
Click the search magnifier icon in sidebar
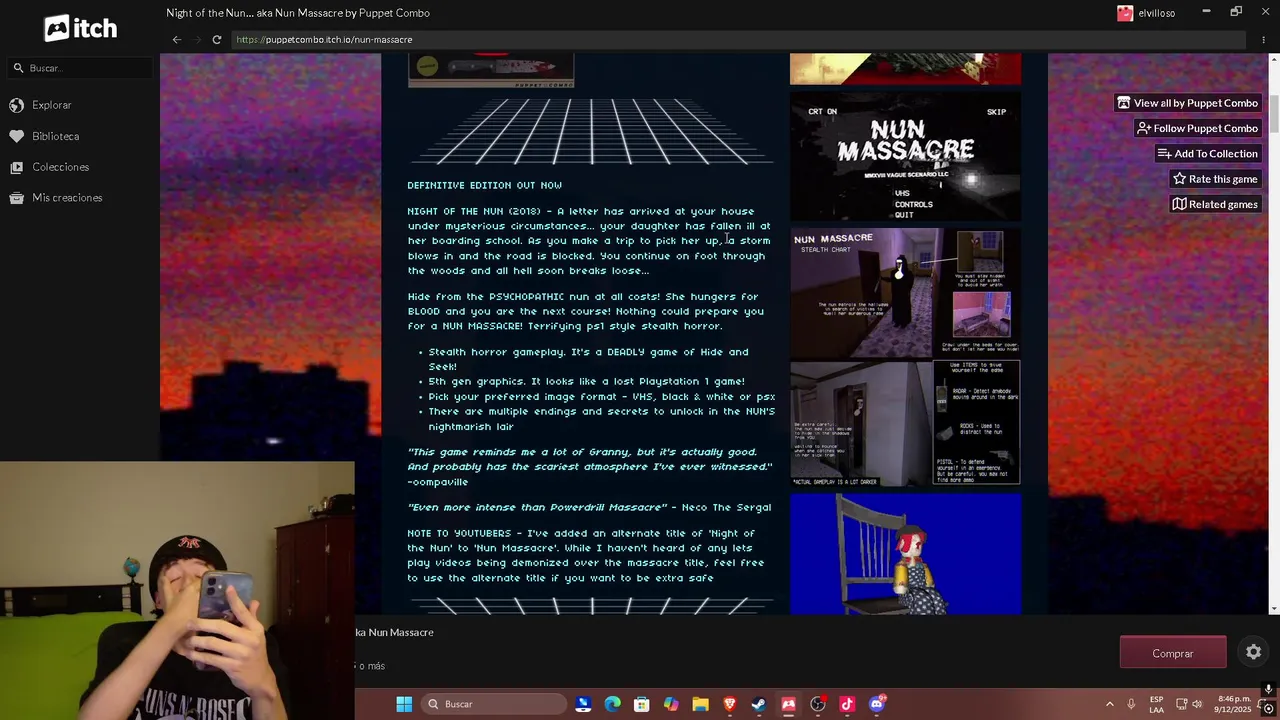click(x=18, y=68)
